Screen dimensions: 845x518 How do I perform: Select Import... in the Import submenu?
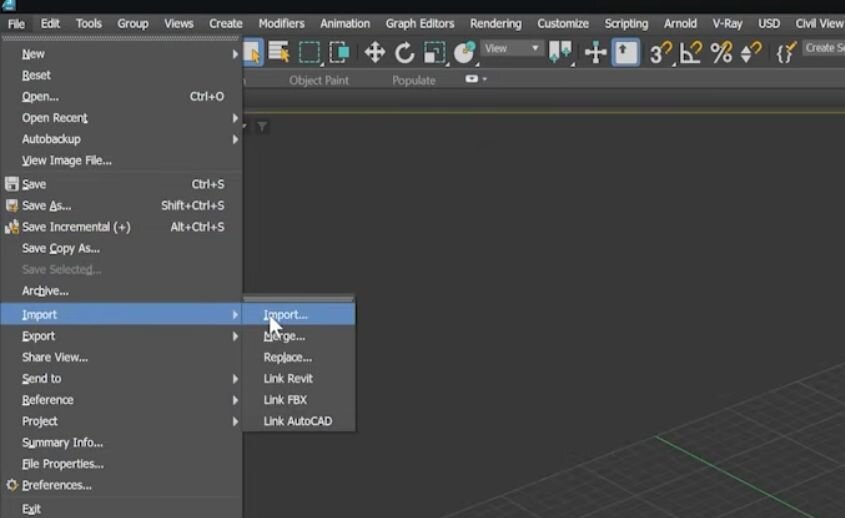(x=299, y=314)
